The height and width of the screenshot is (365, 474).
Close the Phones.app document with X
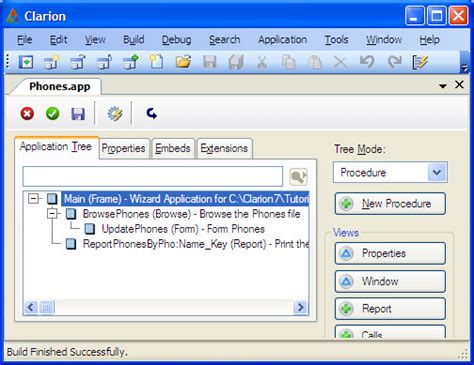point(459,85)
